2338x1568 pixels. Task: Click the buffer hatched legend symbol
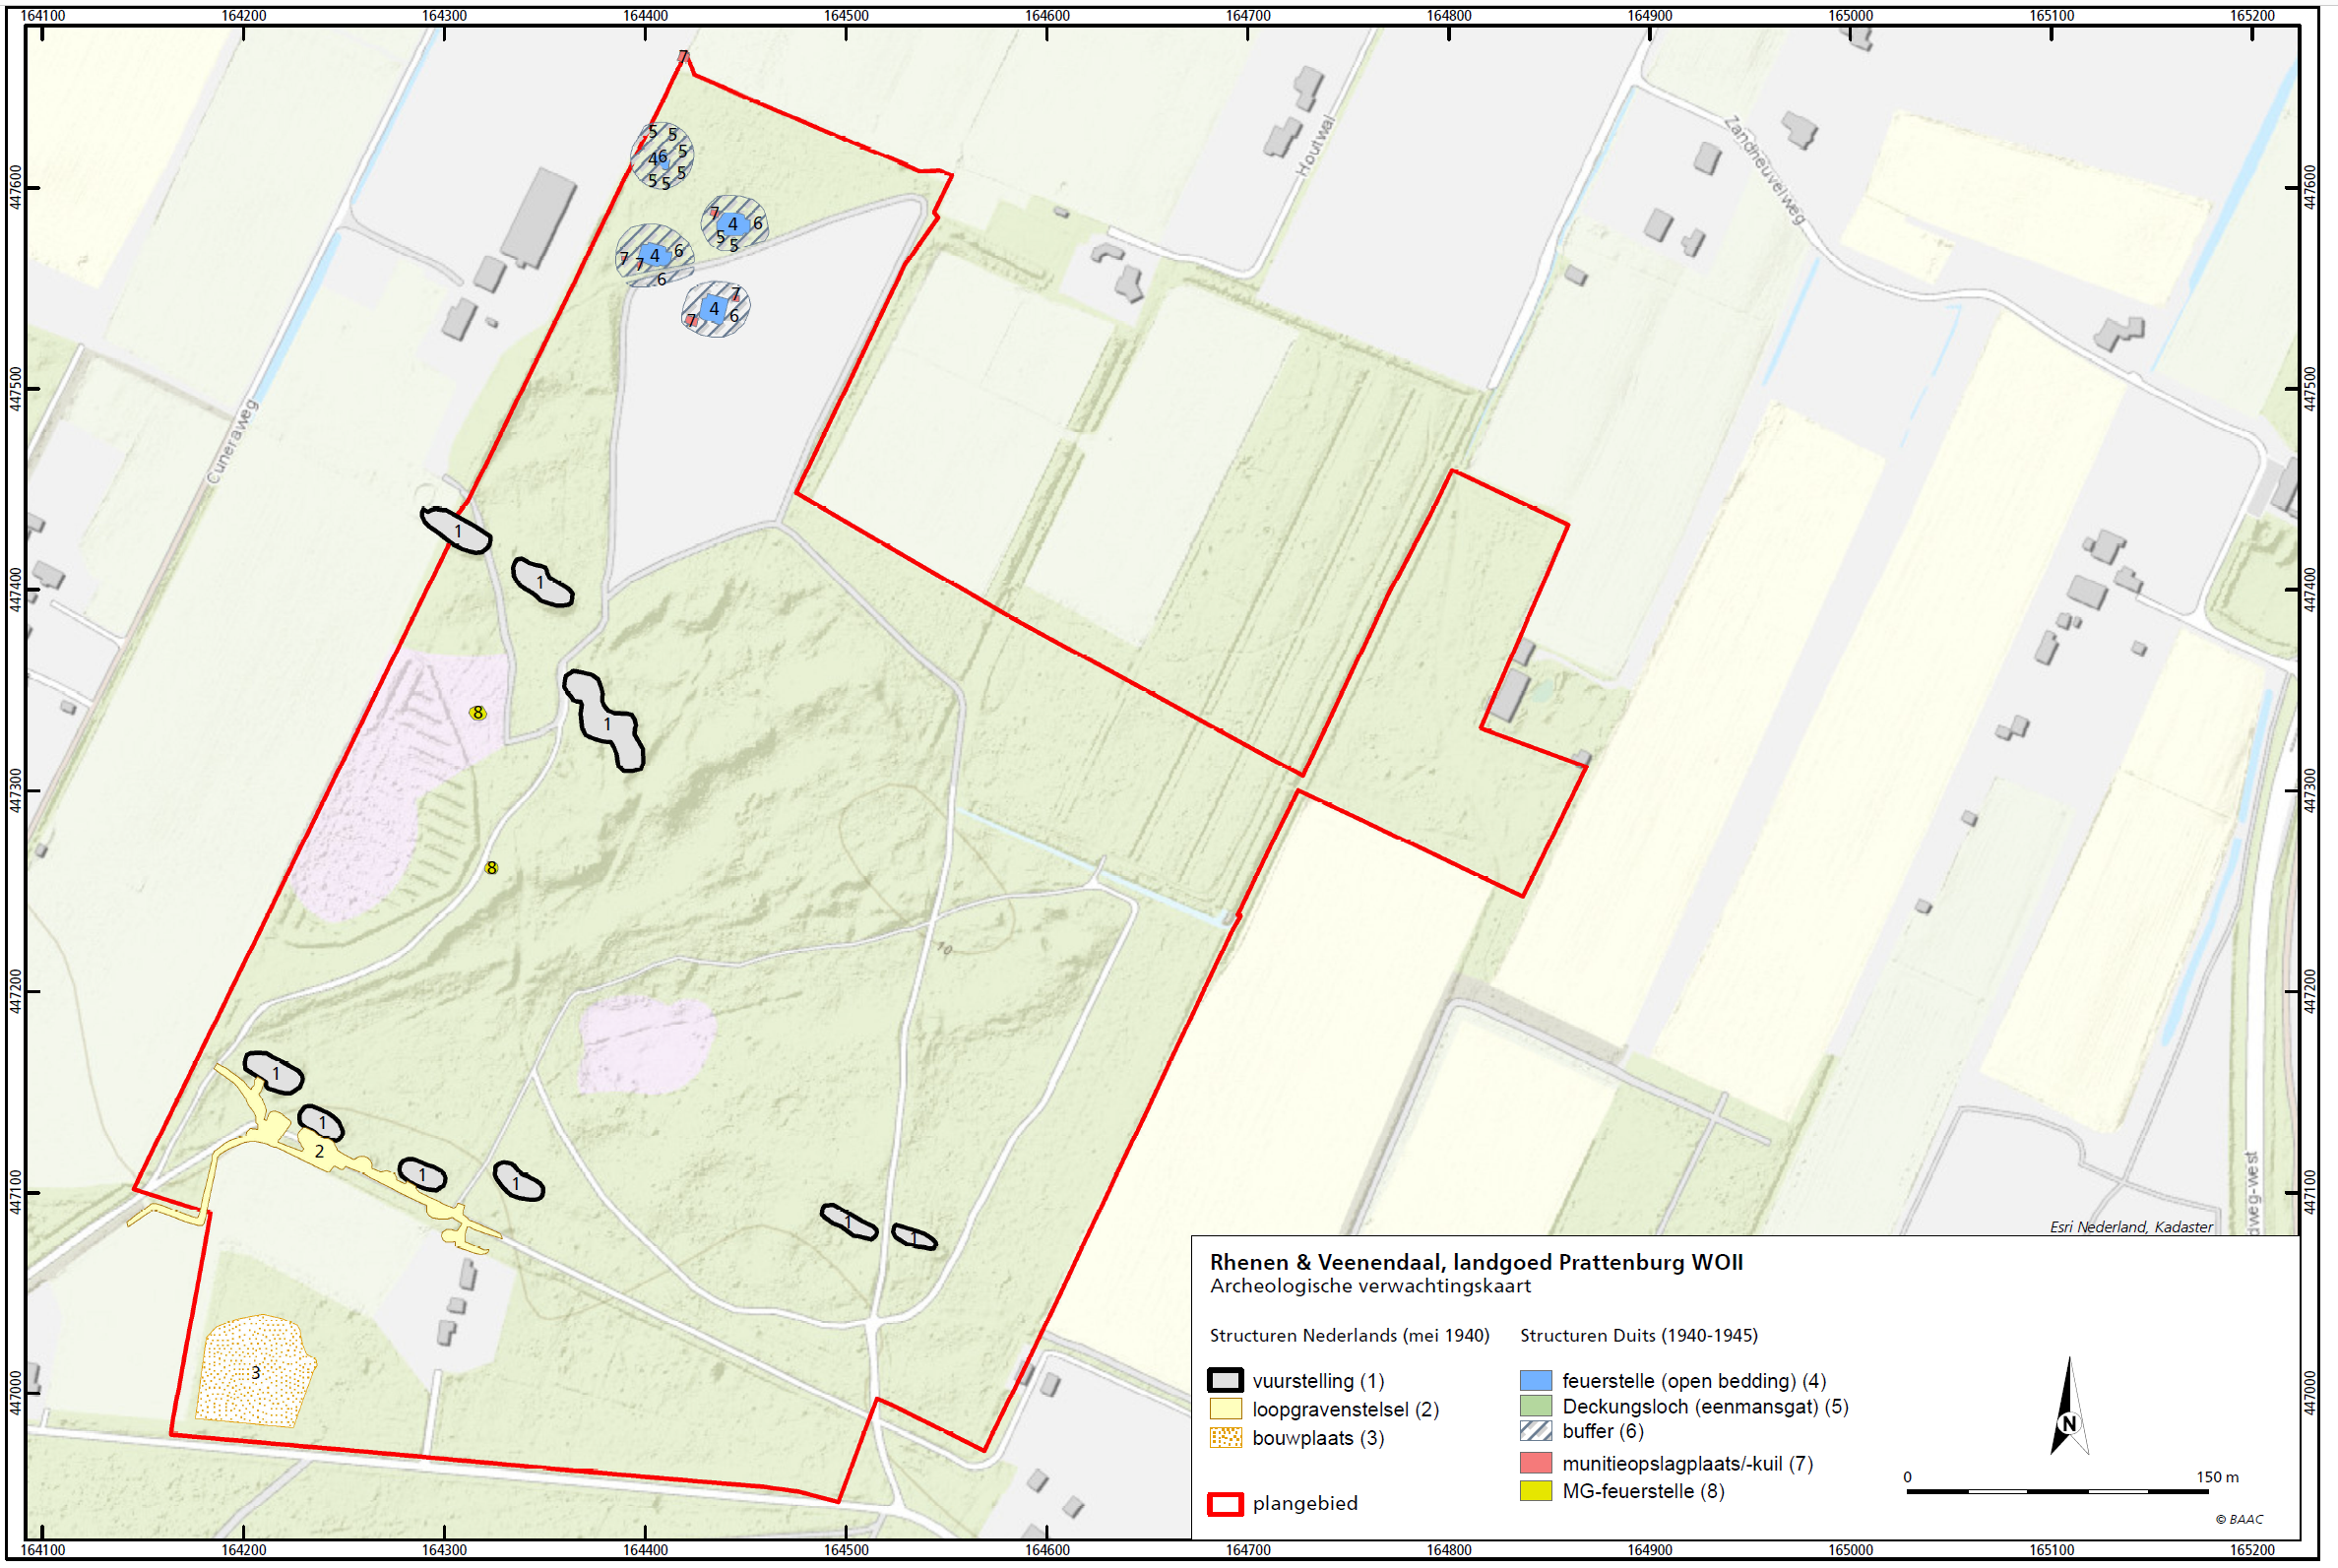pyautogui.click(x=1535, y=1431)
